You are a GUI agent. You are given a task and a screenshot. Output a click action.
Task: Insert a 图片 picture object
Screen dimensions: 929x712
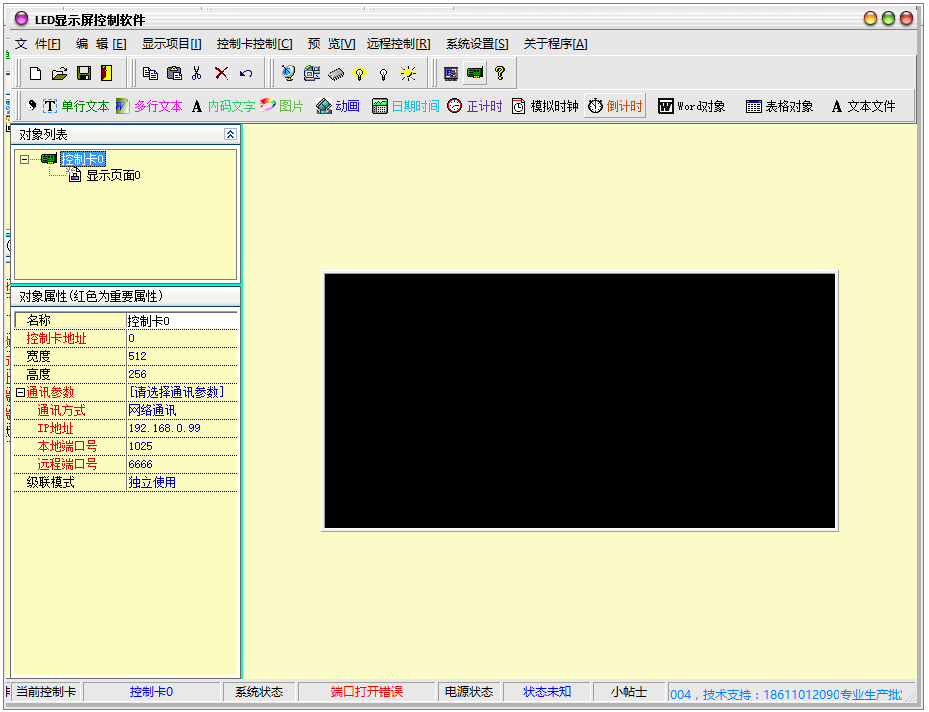click(x=283, y=105)
